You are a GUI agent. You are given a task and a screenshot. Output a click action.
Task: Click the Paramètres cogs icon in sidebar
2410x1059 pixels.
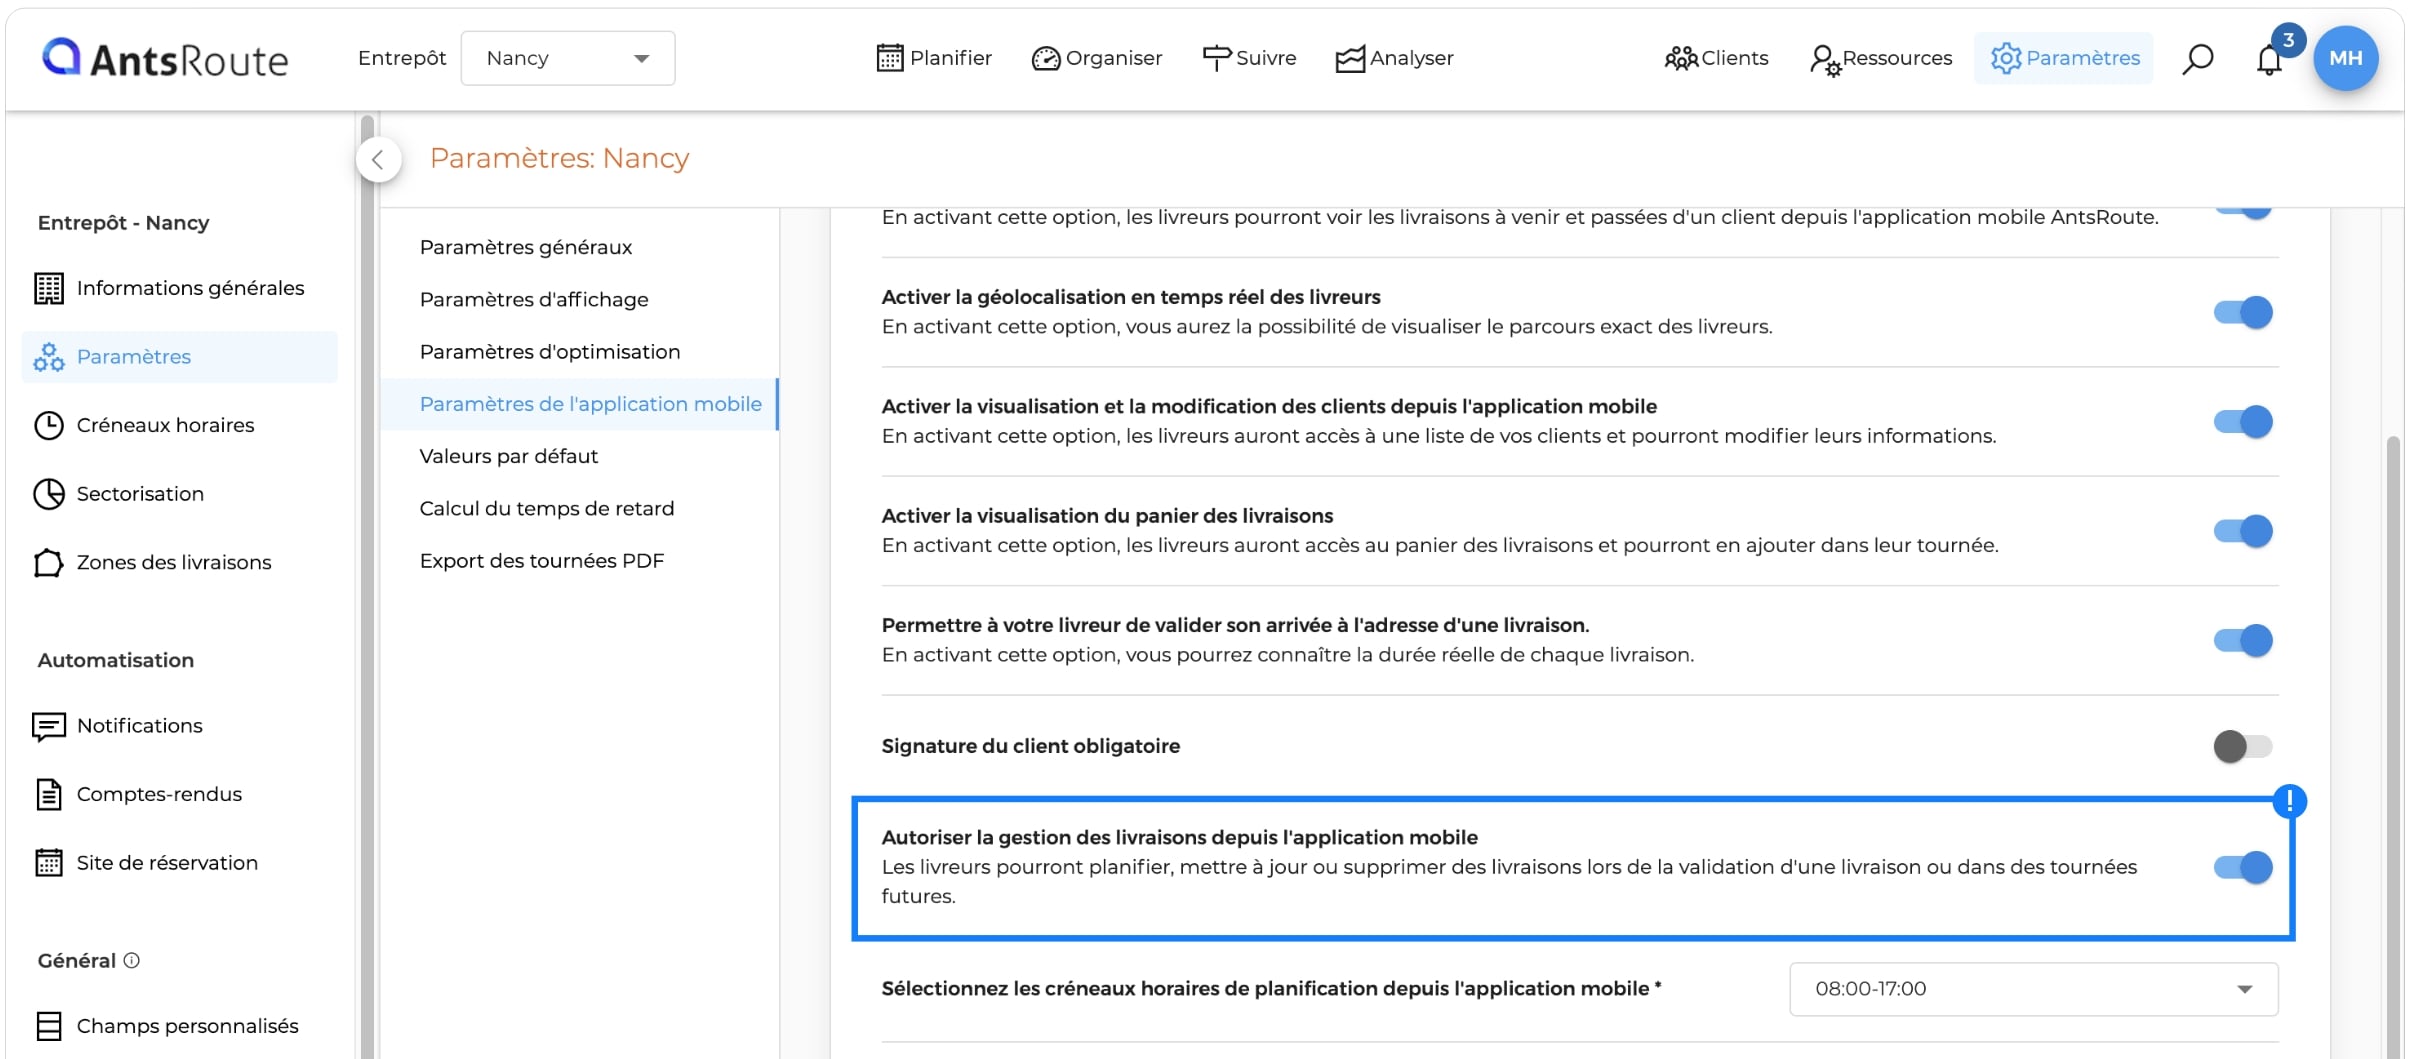(49, 357)
